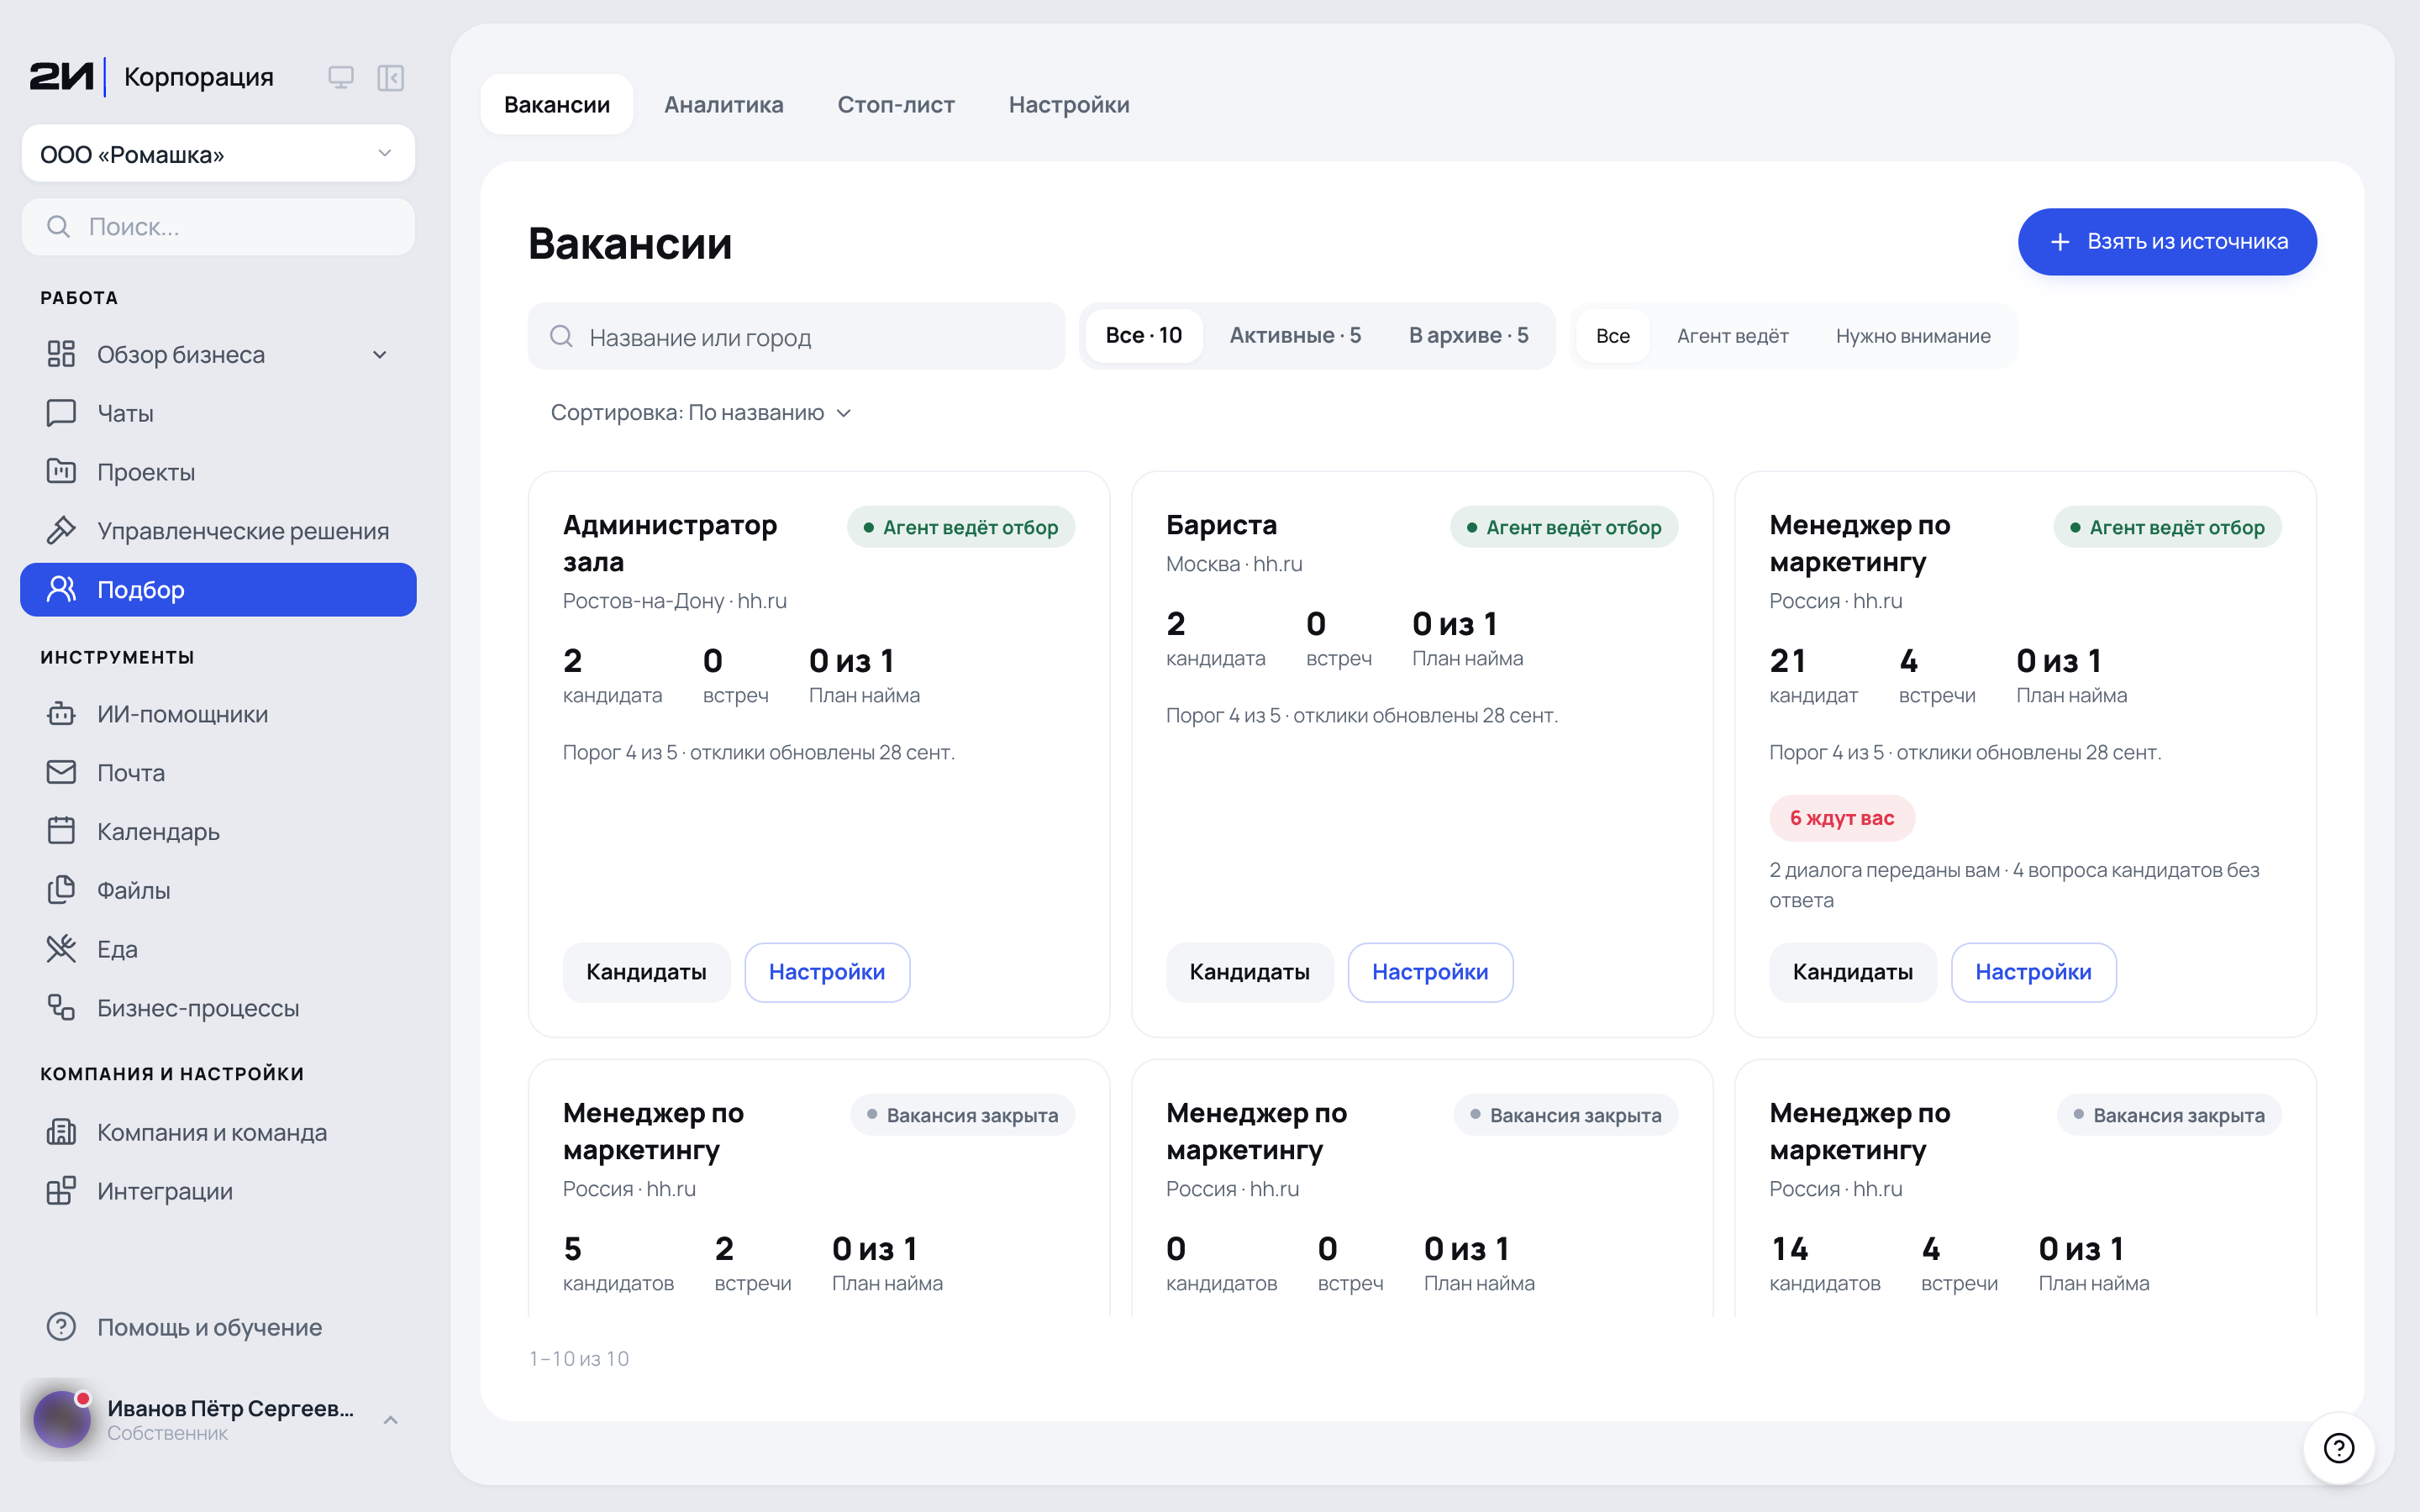Switch to Вакансии tab

pyautogui.click(x=557, y=105)
